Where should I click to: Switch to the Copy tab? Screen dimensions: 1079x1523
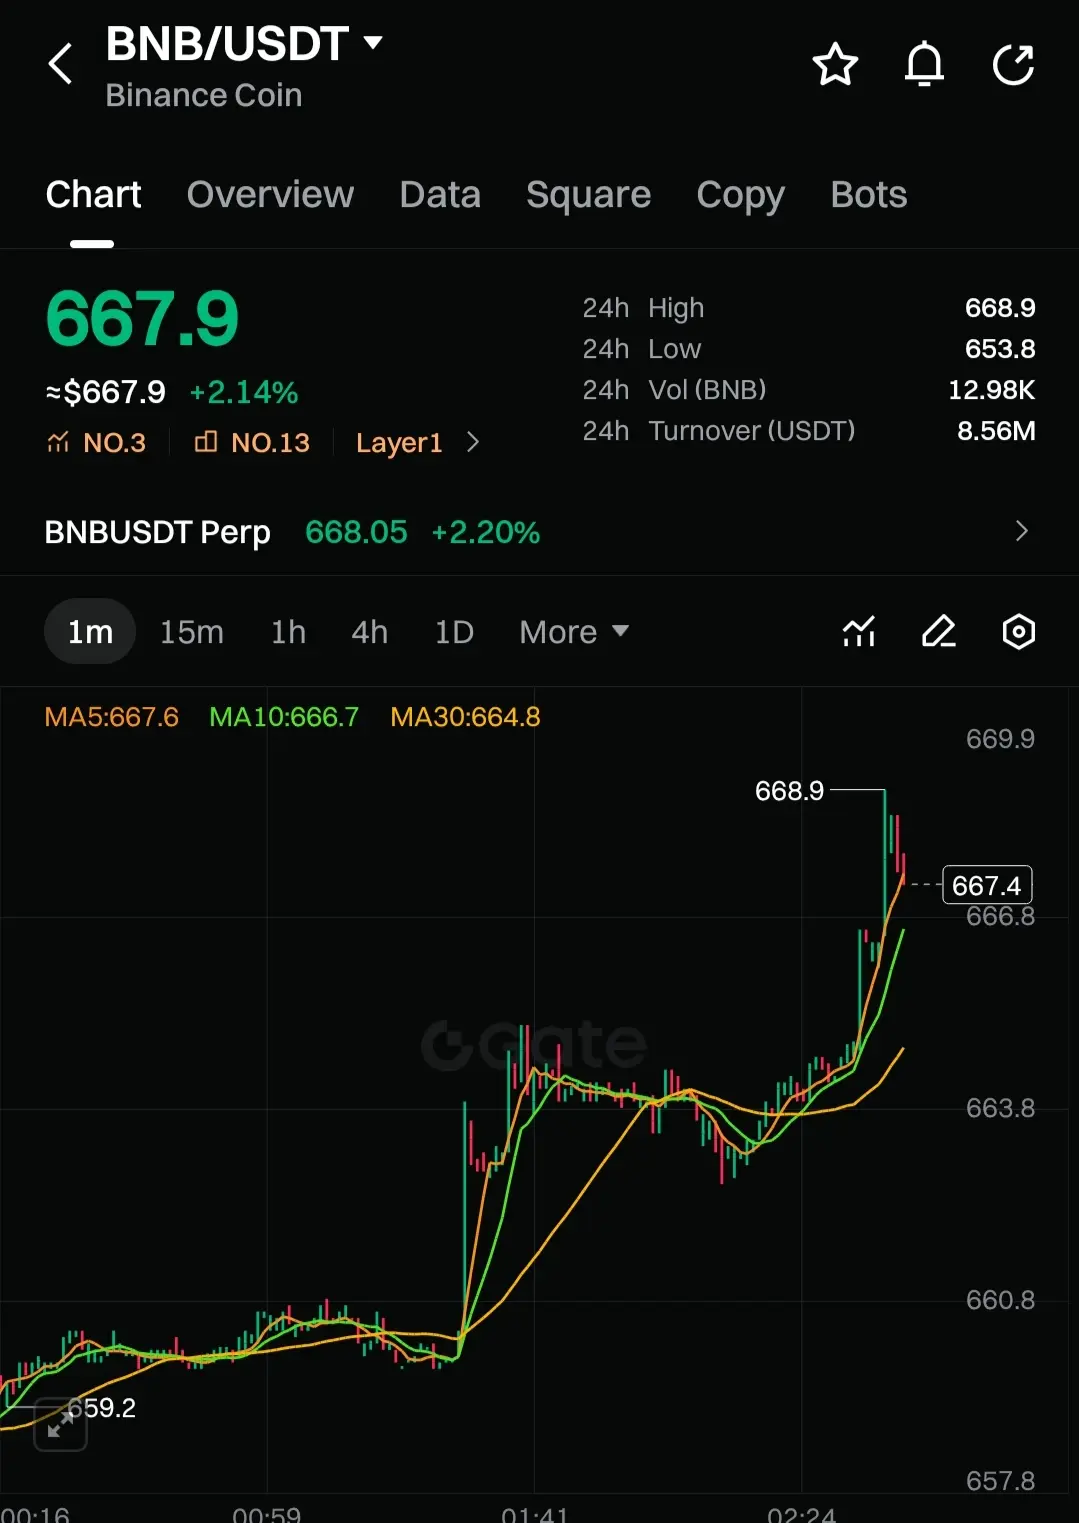(740, 195)
